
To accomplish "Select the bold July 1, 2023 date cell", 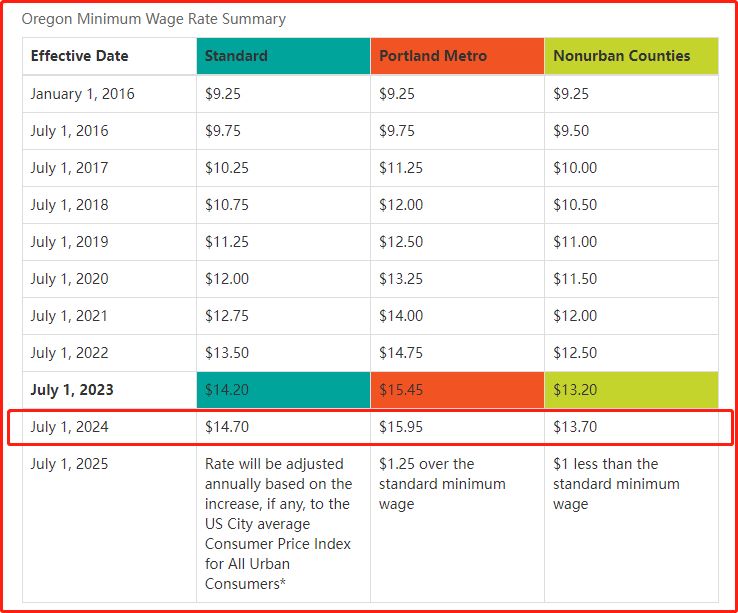I will click(72, 390).
